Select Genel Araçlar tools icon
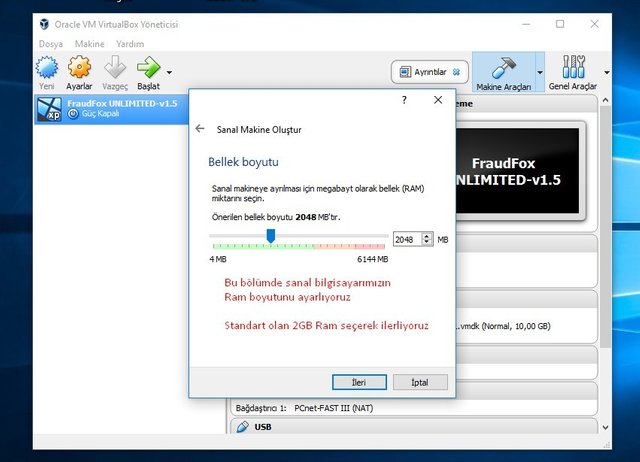This screenshot has width=640, height=462. tap(573, 67)
